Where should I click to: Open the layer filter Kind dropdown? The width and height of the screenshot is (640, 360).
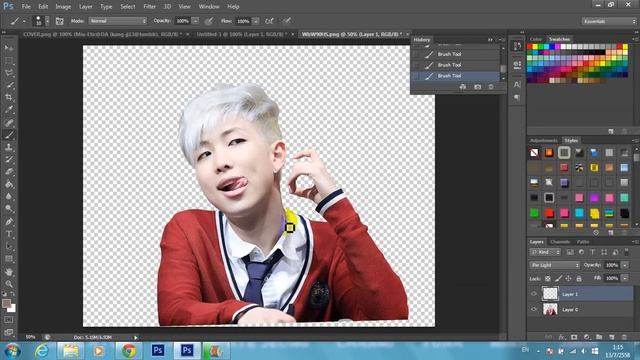(545, 252)
